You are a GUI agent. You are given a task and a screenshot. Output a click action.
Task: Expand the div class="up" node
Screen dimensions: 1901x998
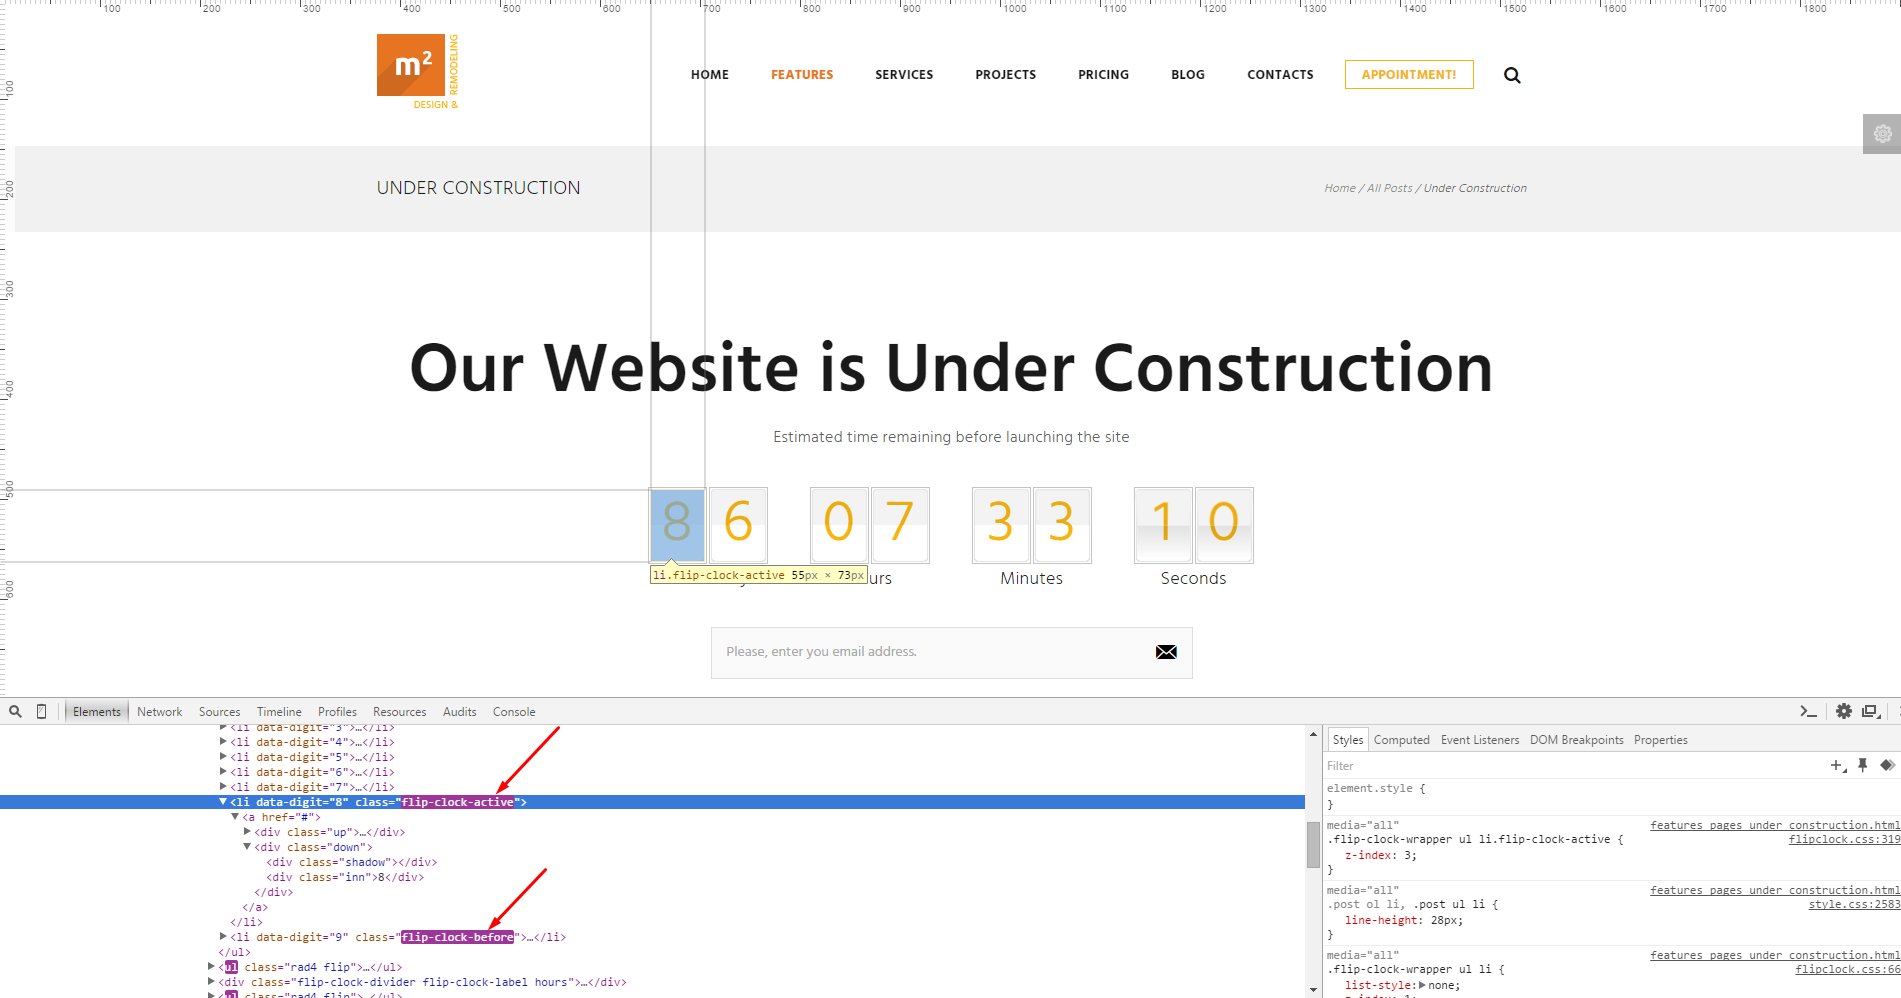pos(247,832)
